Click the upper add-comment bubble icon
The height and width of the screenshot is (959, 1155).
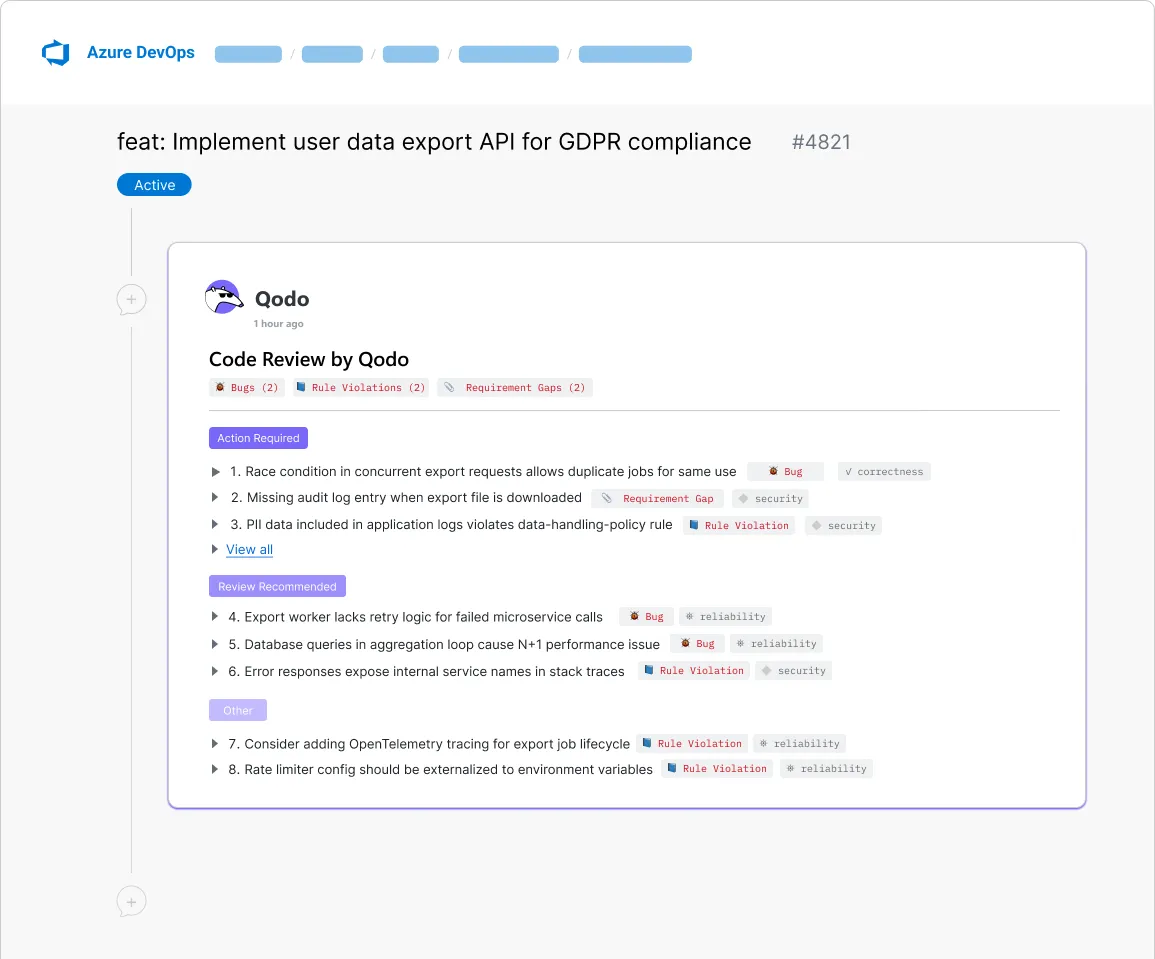pyautogui.click(x=131, y=299)
